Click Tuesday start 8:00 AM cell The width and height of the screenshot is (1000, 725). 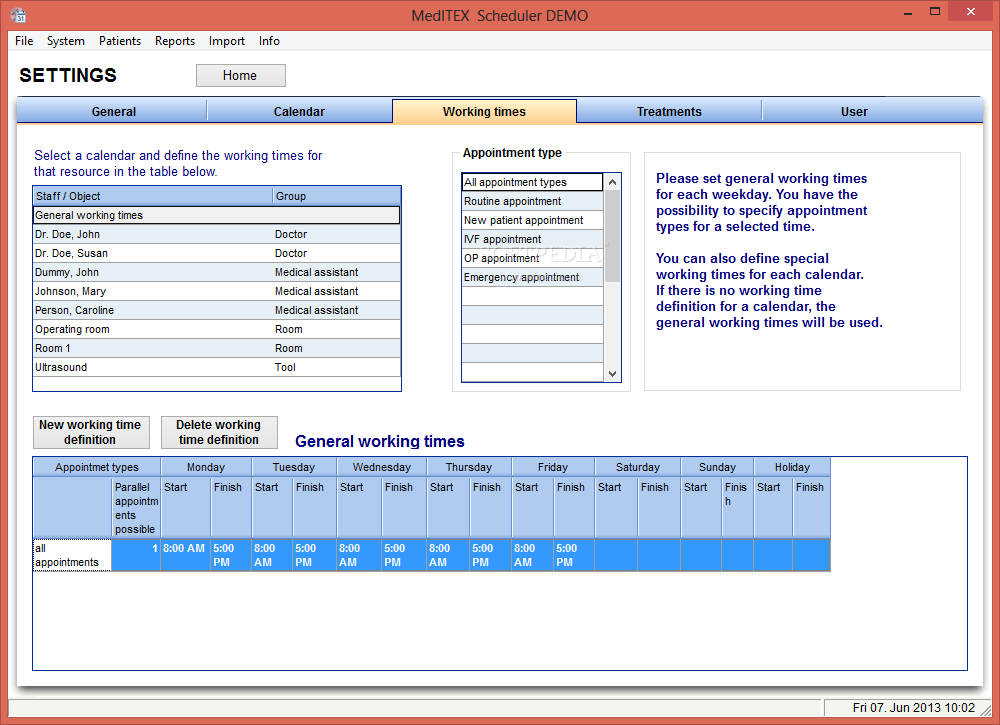(272, 555)
